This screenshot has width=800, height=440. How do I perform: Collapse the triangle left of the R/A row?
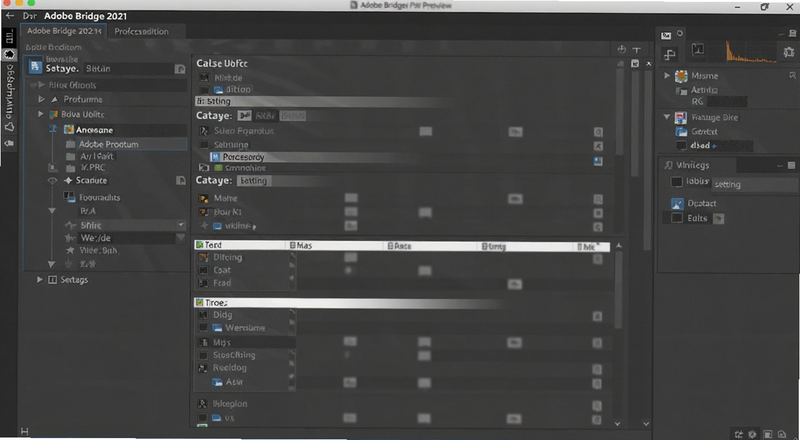pyautogui.click(x=52, y=211)
